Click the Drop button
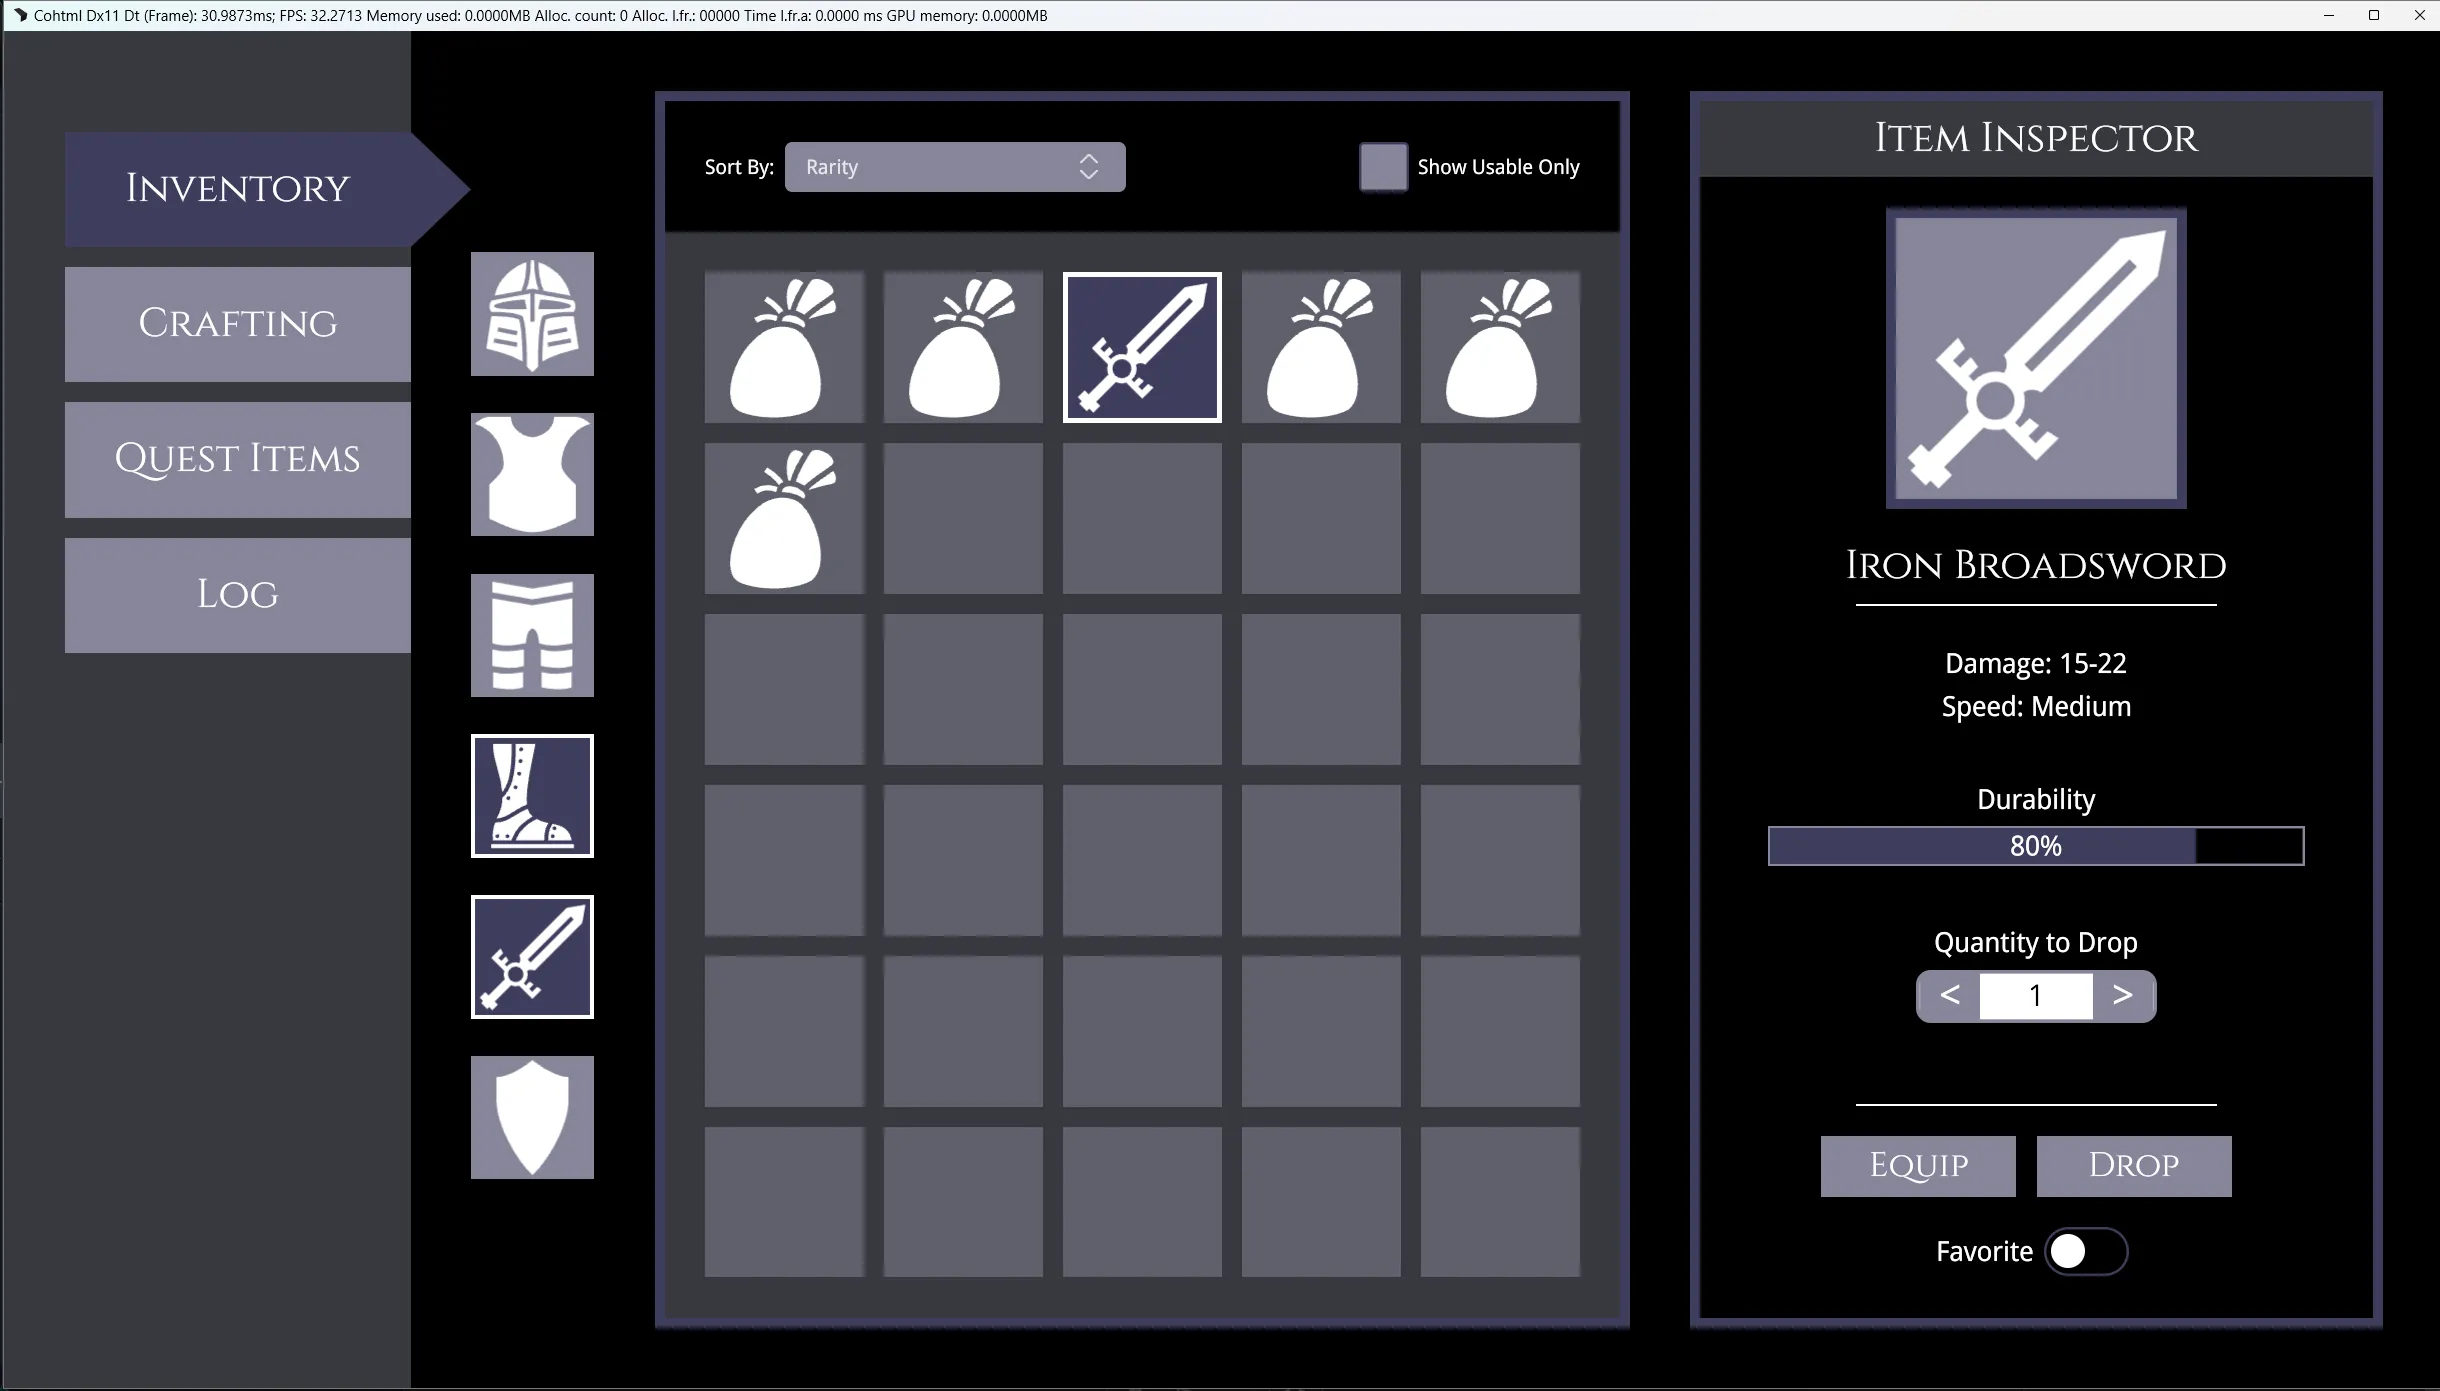 (2134, 1166)
